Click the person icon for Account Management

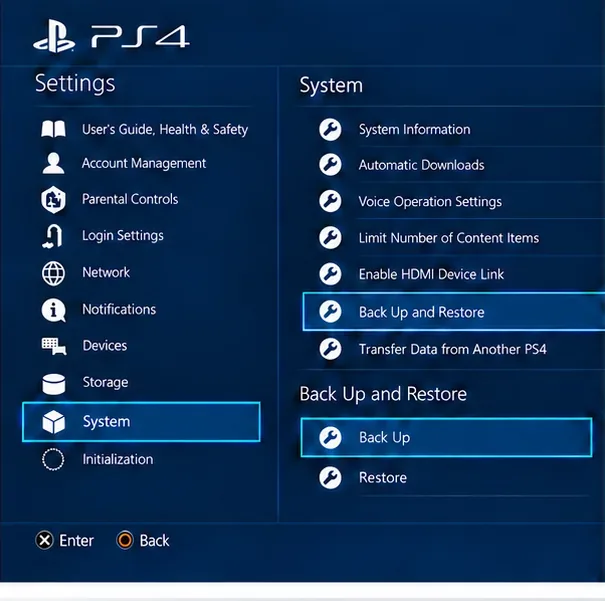coord(53,163)
